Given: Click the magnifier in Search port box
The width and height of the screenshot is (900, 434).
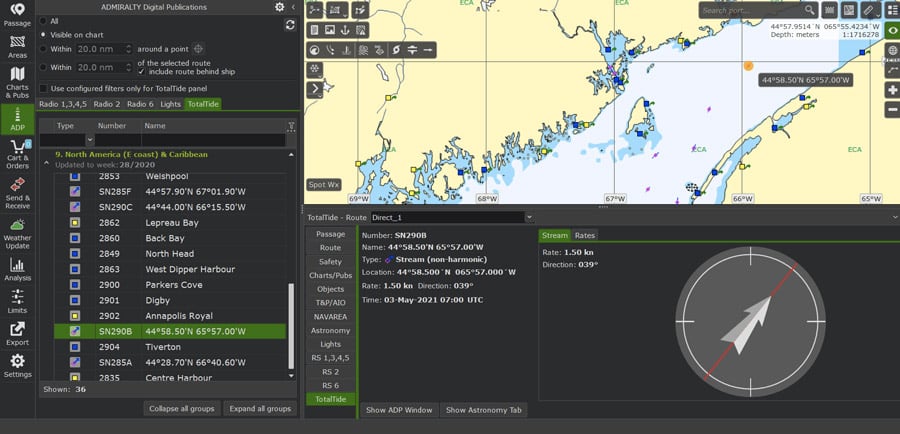Looking at the screenshot, I should tap(809, 10).
